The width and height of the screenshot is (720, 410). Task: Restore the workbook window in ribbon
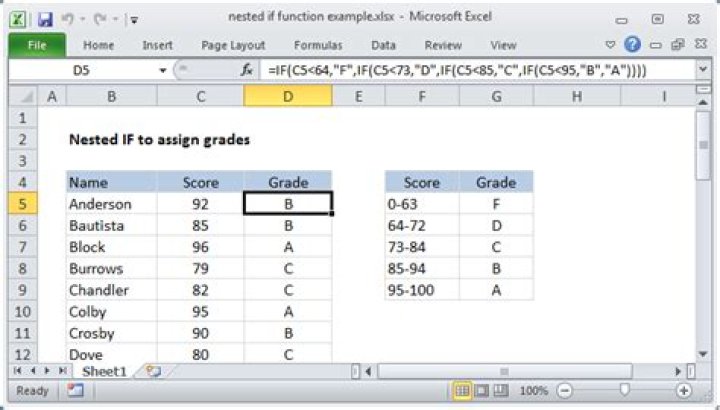(x=678, y=45)
